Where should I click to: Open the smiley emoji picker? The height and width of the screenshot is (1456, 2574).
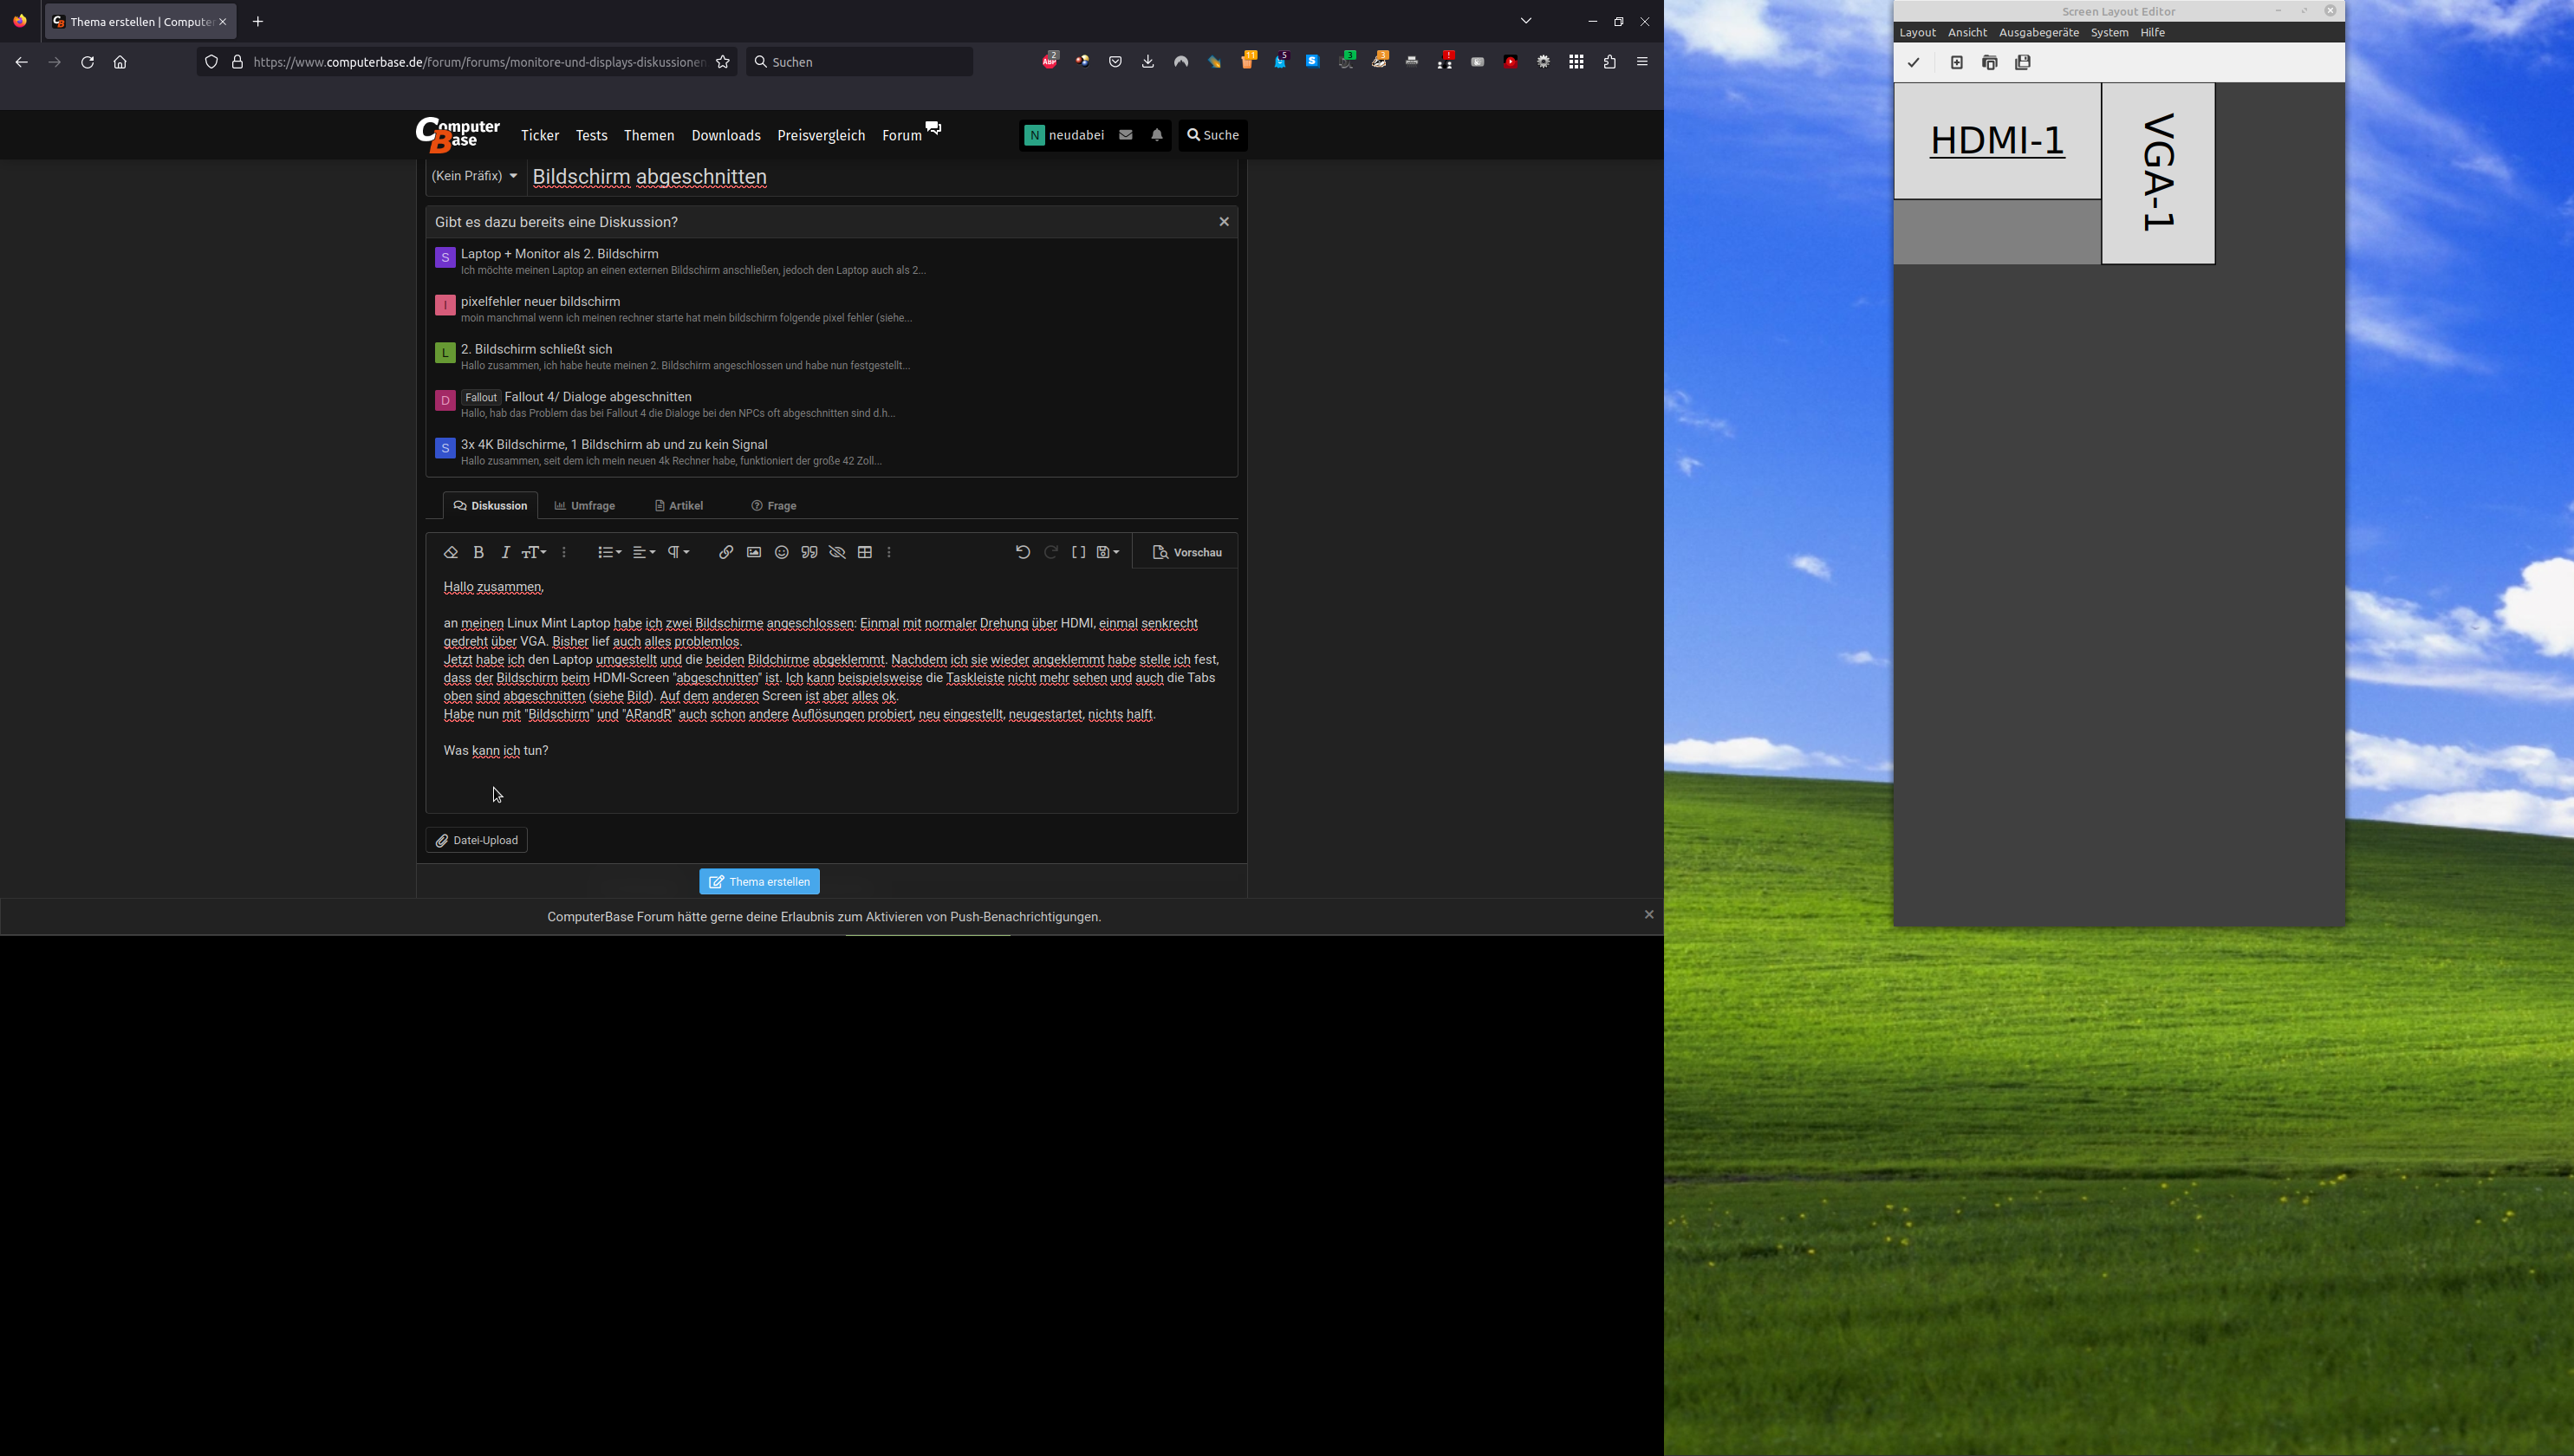[x=782, y=553]
